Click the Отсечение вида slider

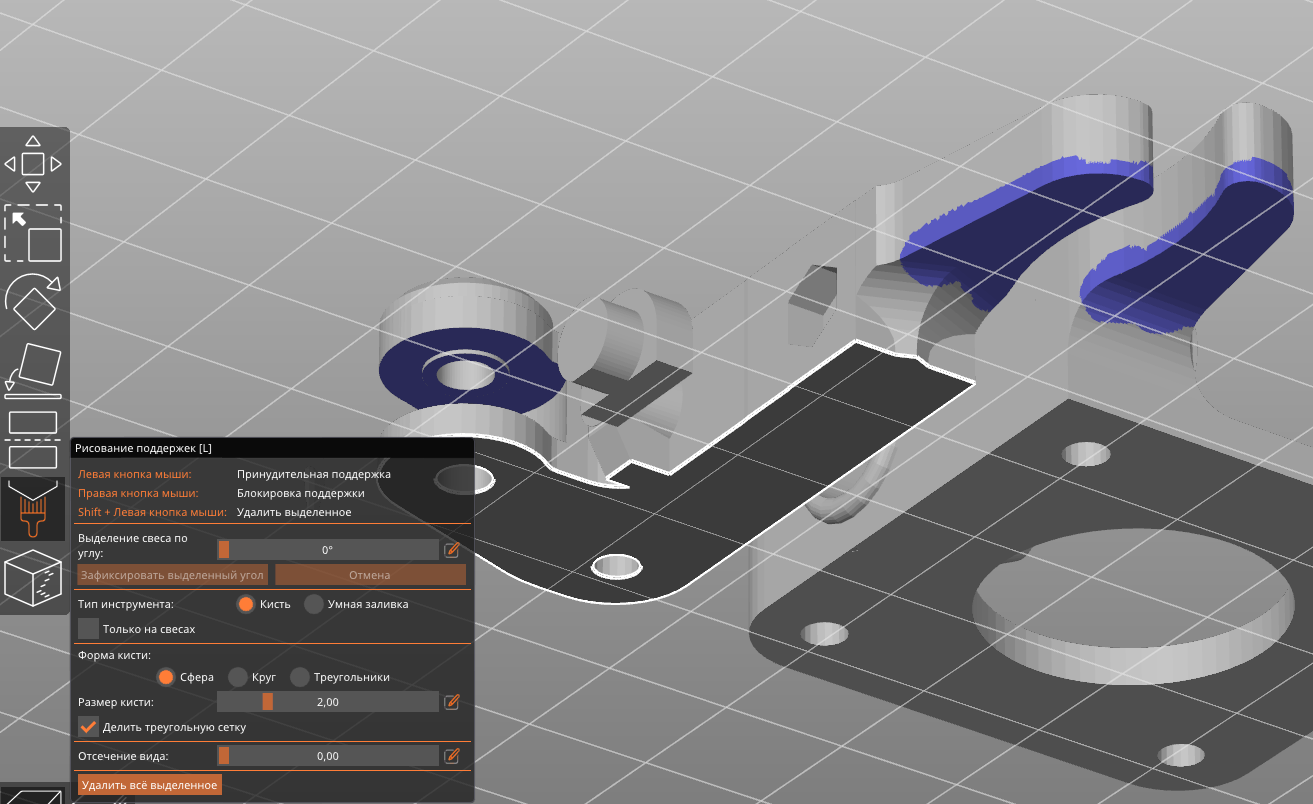click(327, 756)
